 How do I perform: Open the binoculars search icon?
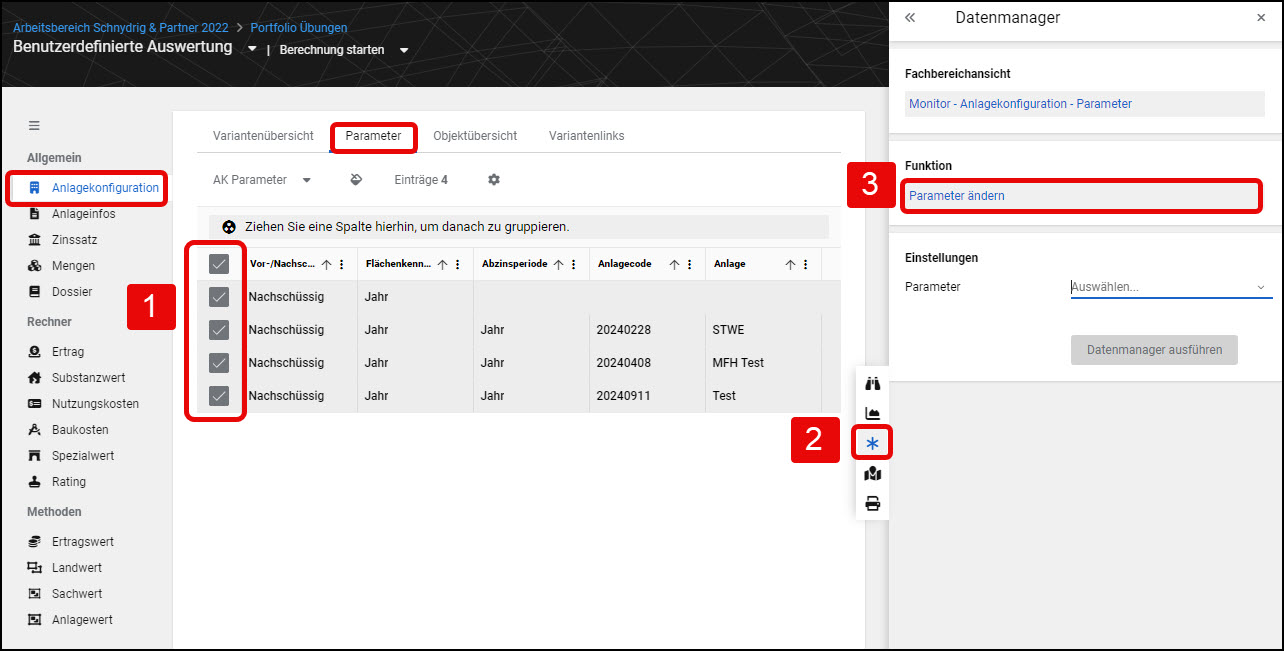pyautogui.click(x=872, y=383)
